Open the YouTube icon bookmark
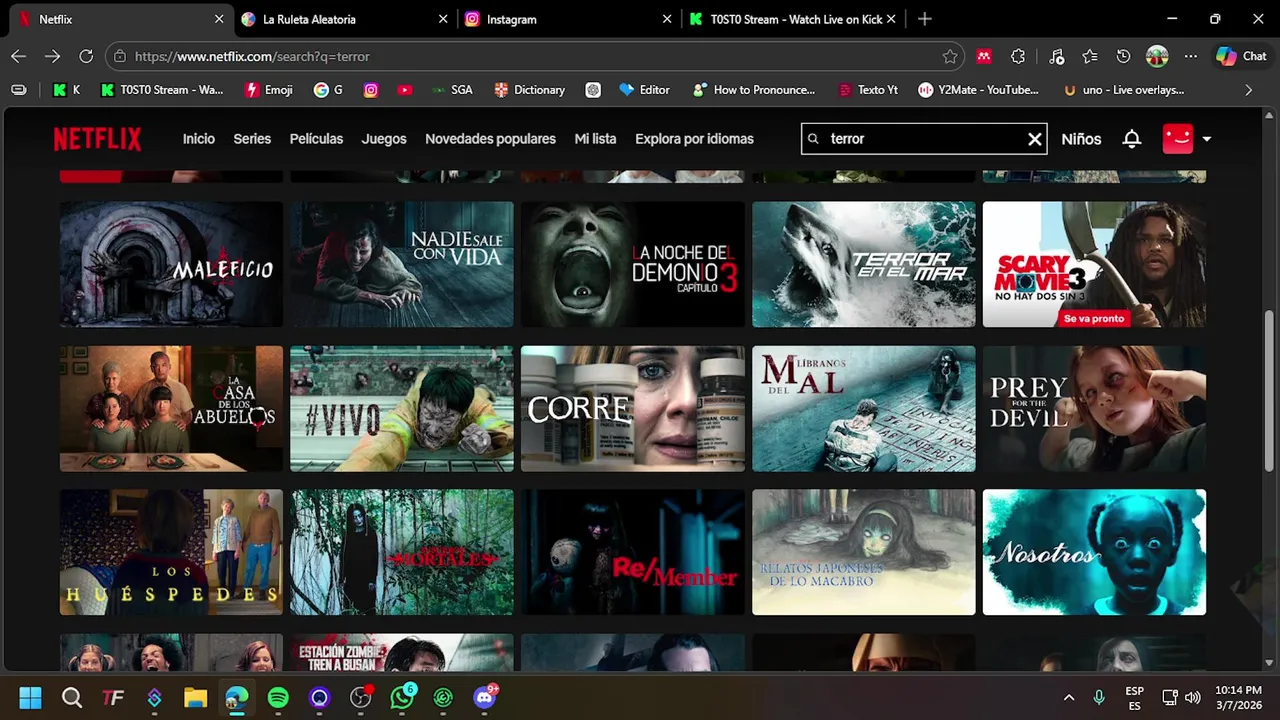Image resolution: width=1280 pixels, height=720 pixels. [x=404, y=90]
